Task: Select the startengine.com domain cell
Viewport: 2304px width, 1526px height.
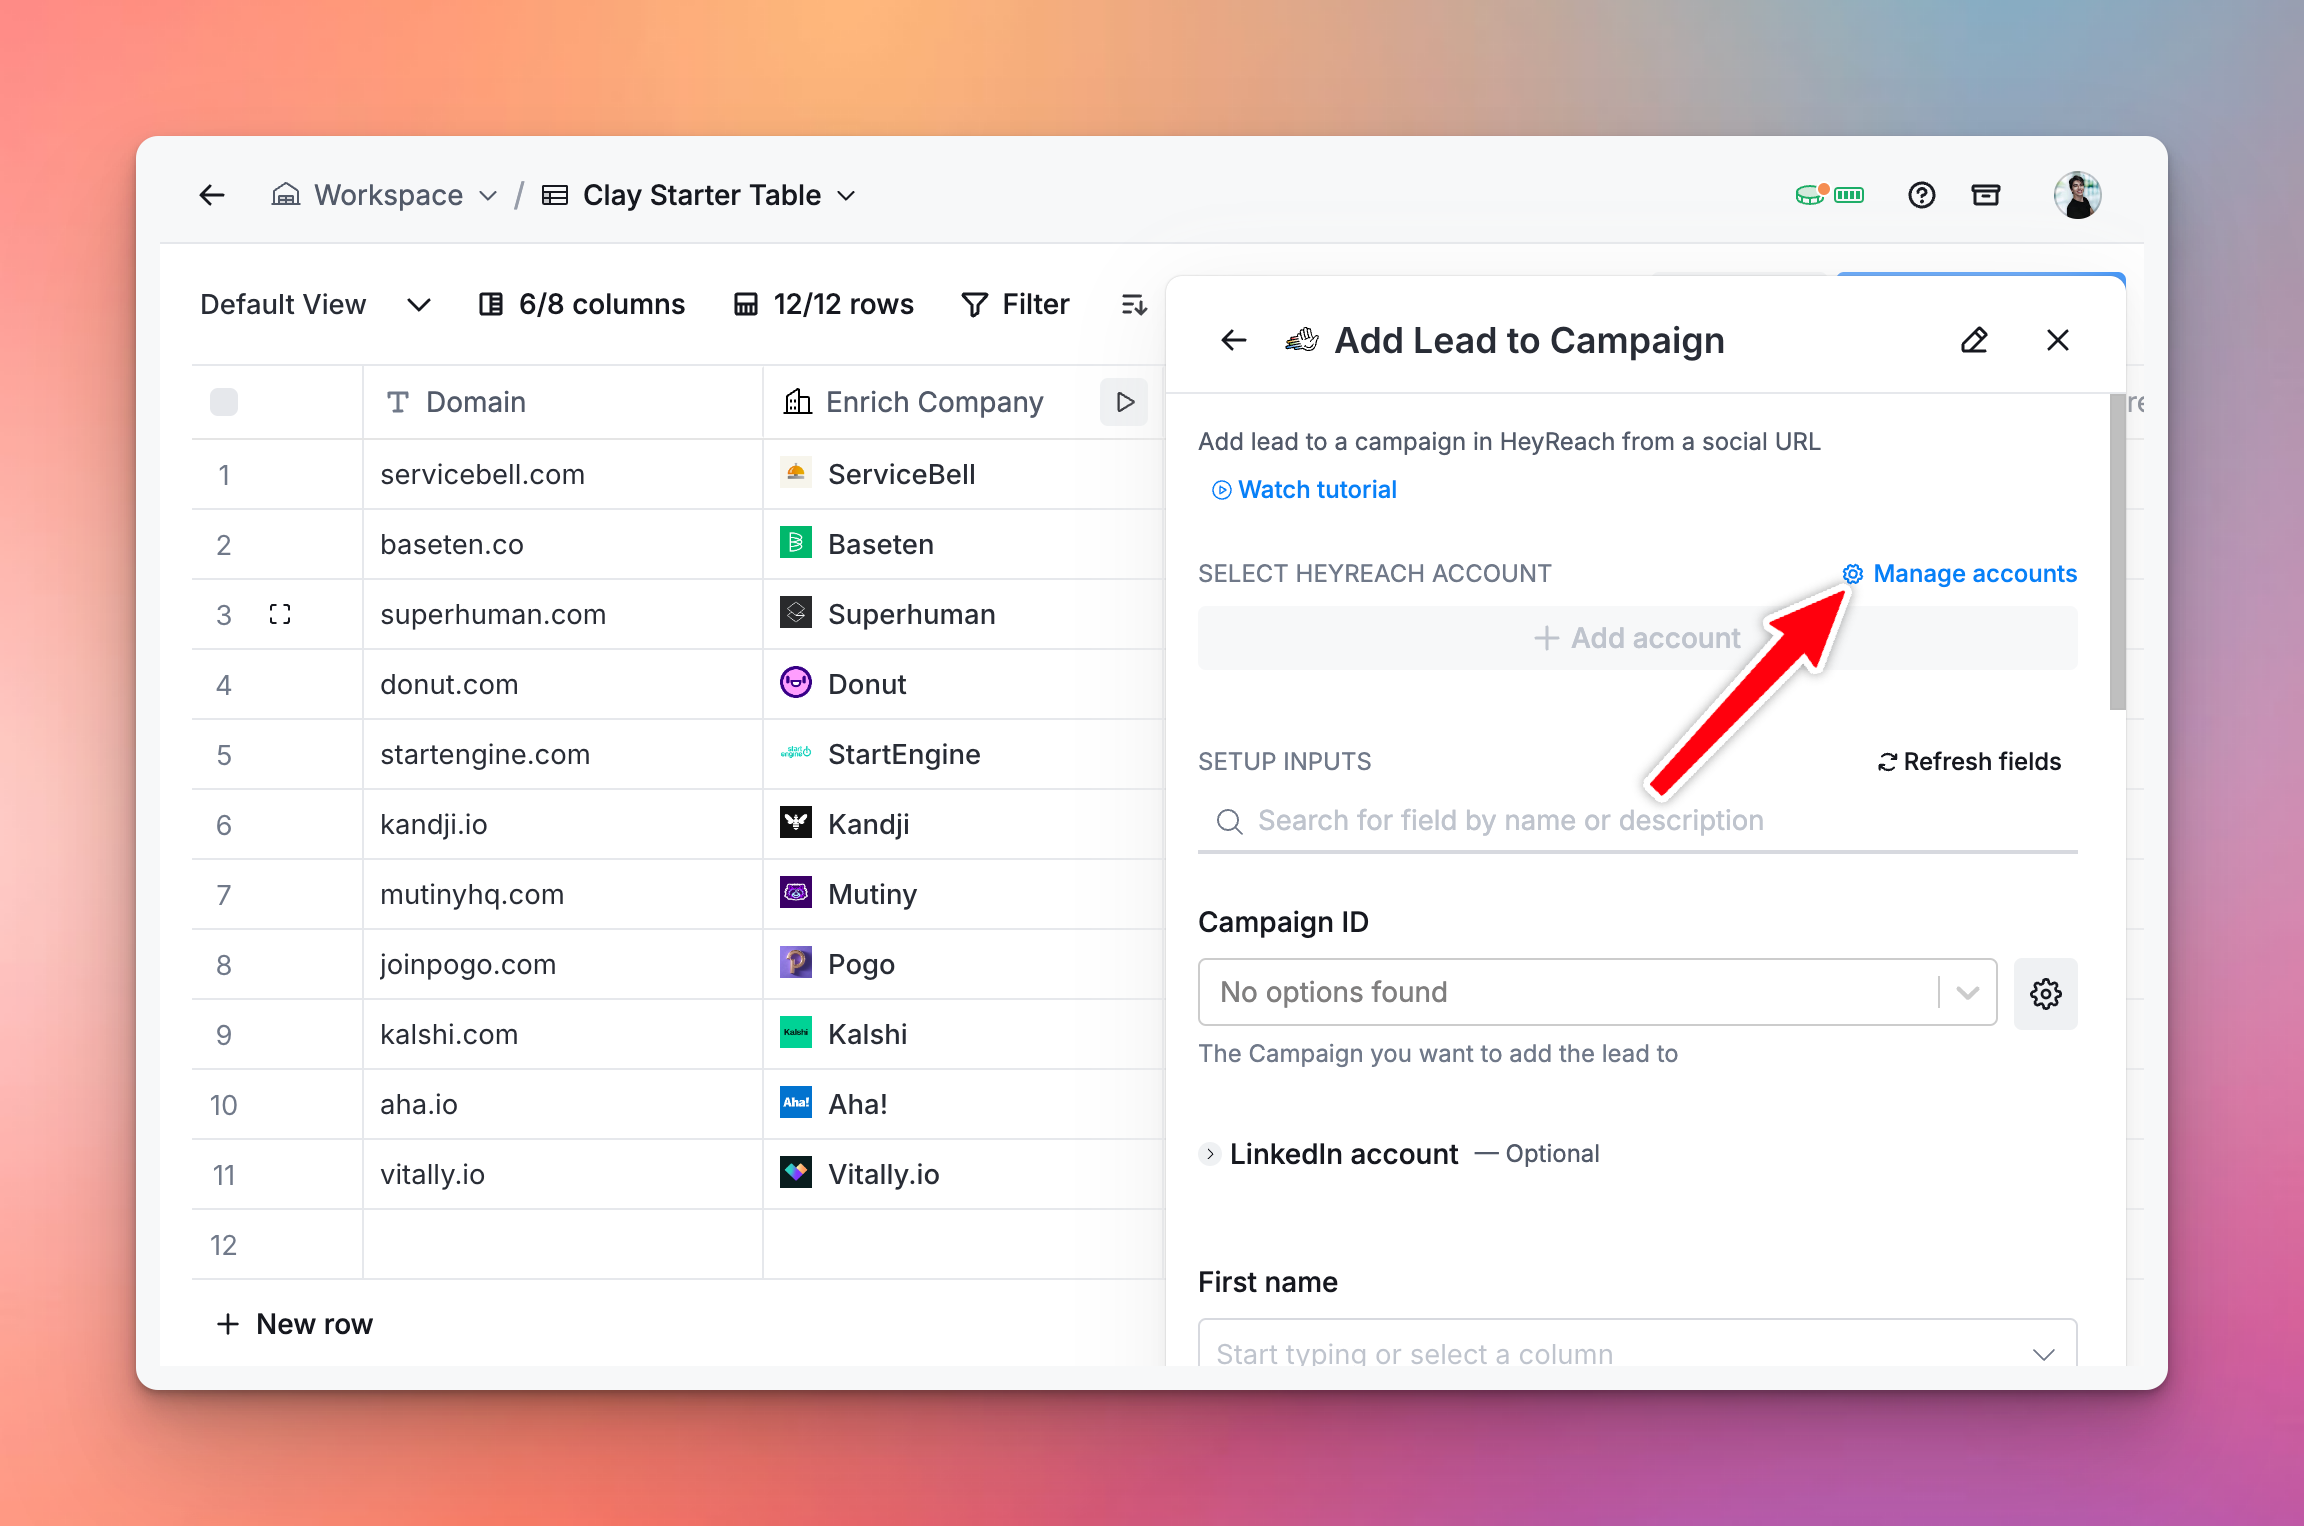Action: 562,754
